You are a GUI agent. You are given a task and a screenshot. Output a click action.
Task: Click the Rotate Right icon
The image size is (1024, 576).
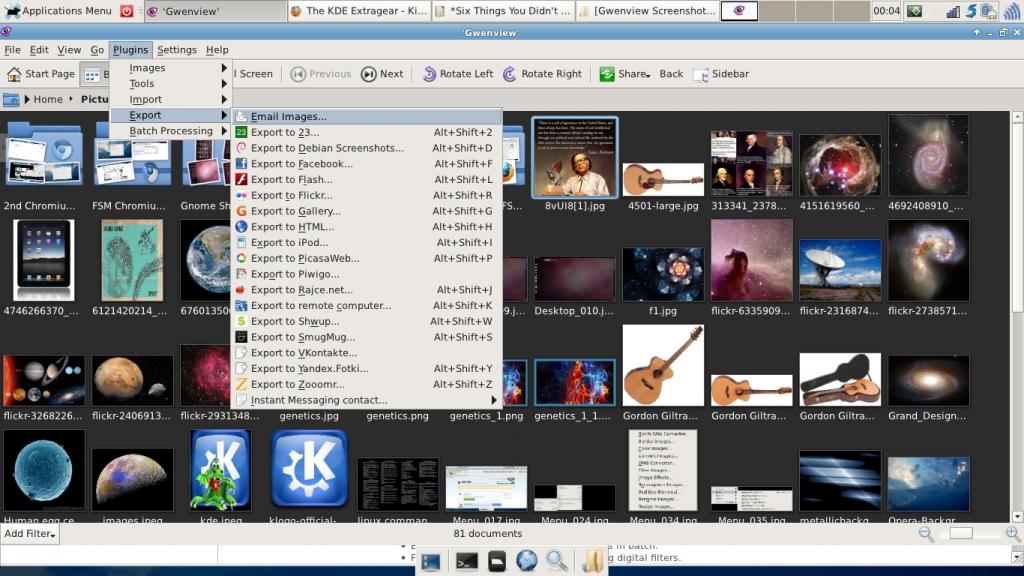point(509,74)
